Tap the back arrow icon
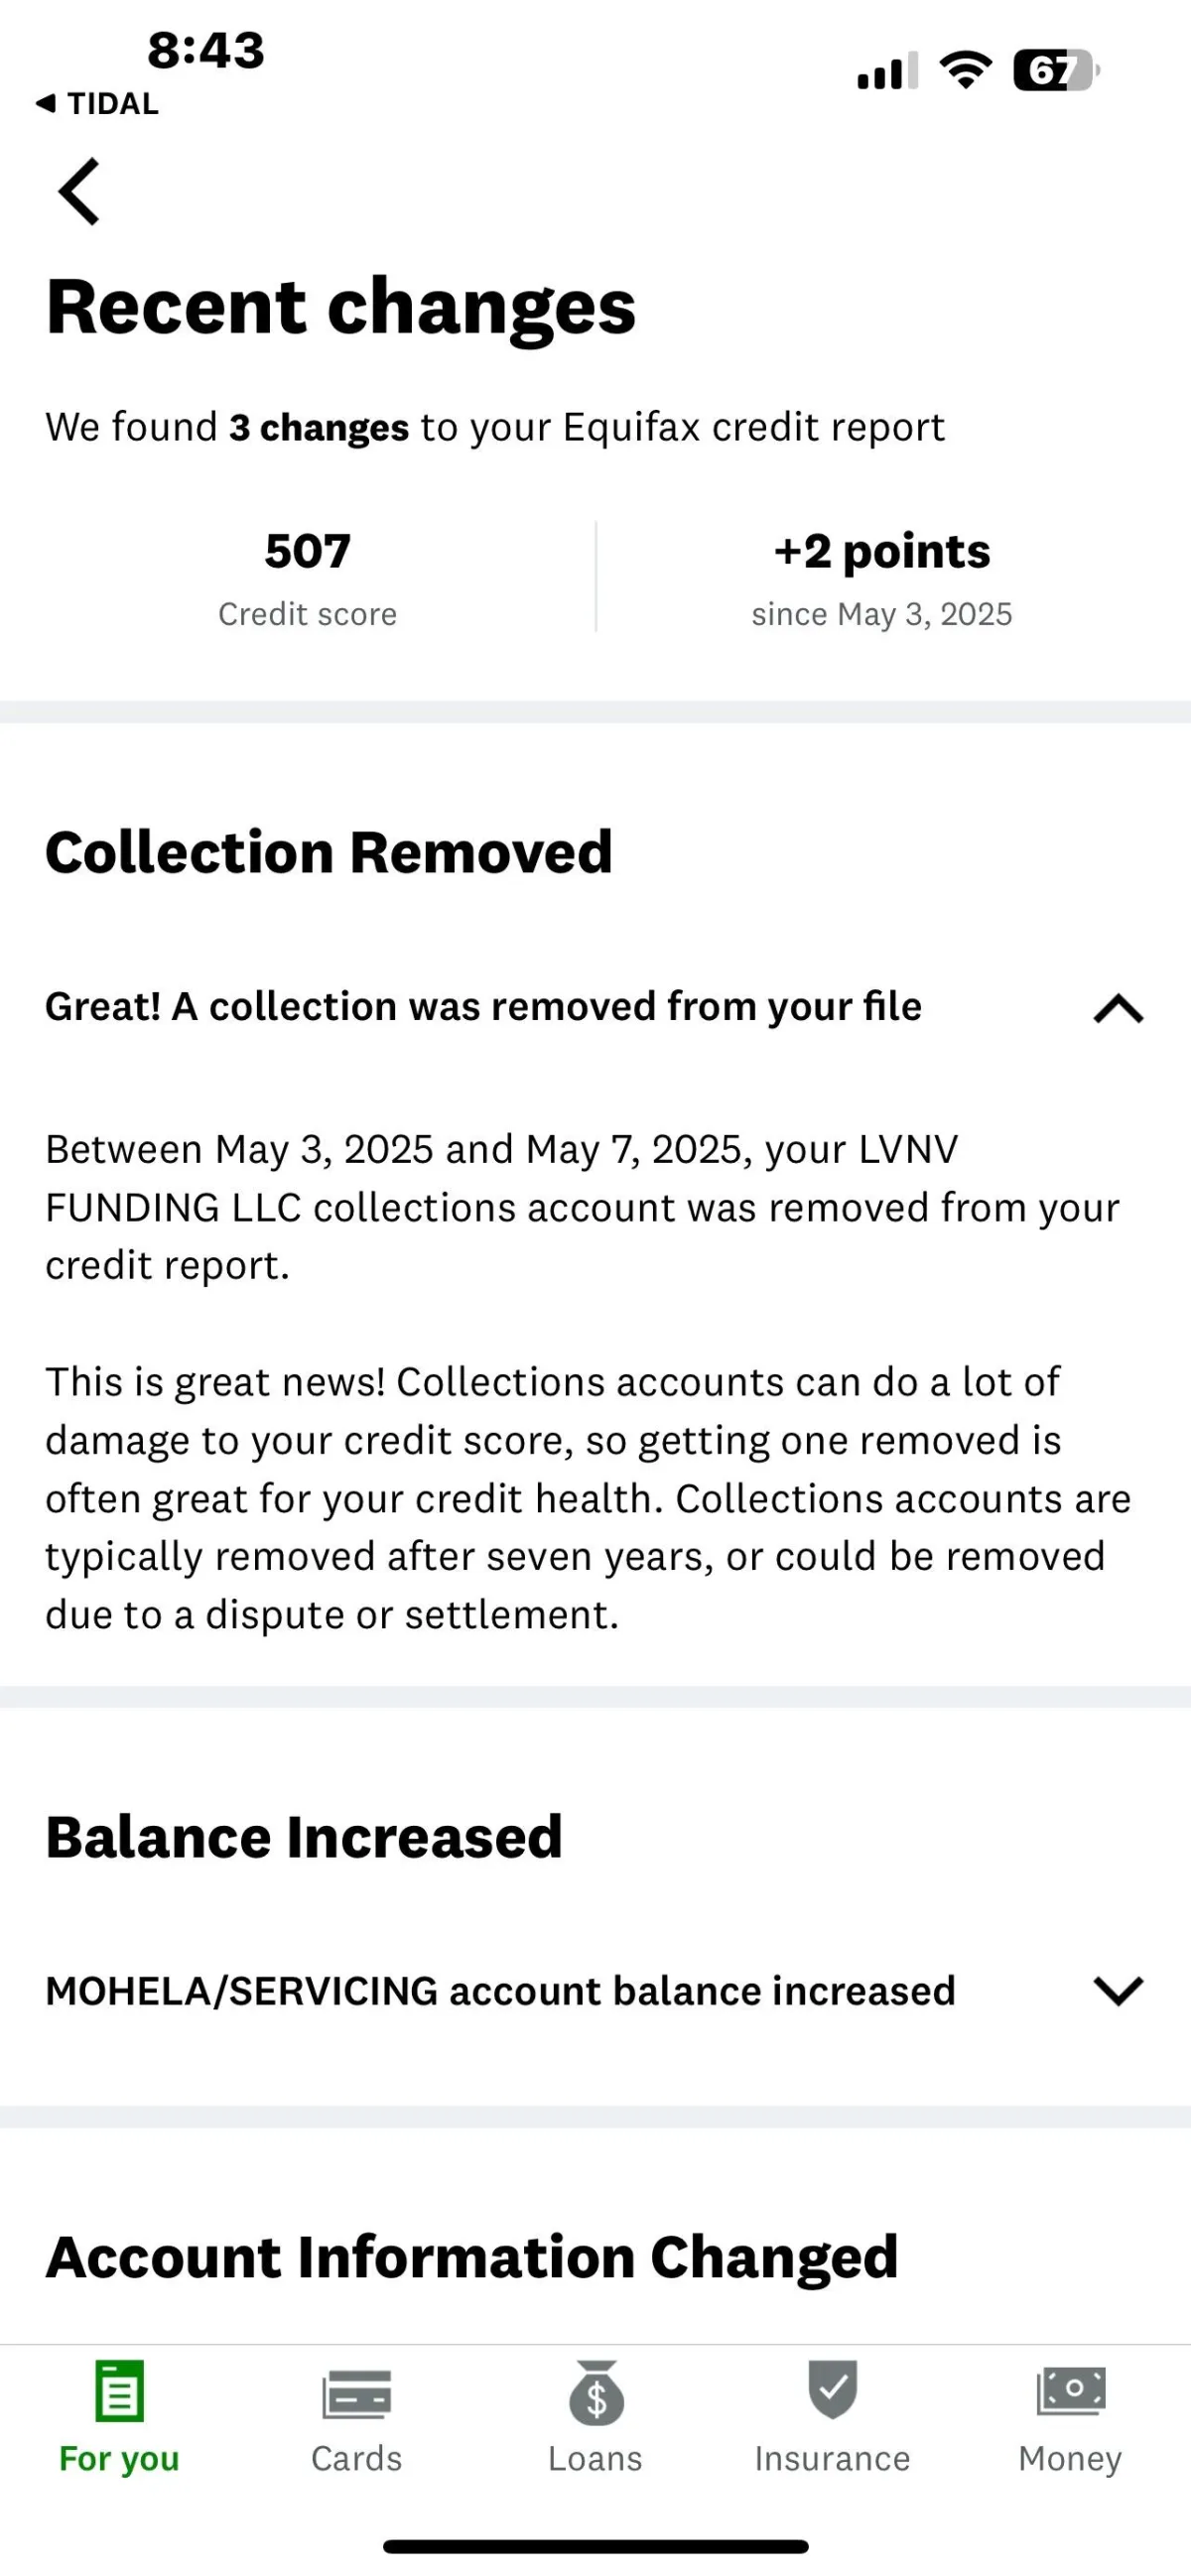 (79, 191)
